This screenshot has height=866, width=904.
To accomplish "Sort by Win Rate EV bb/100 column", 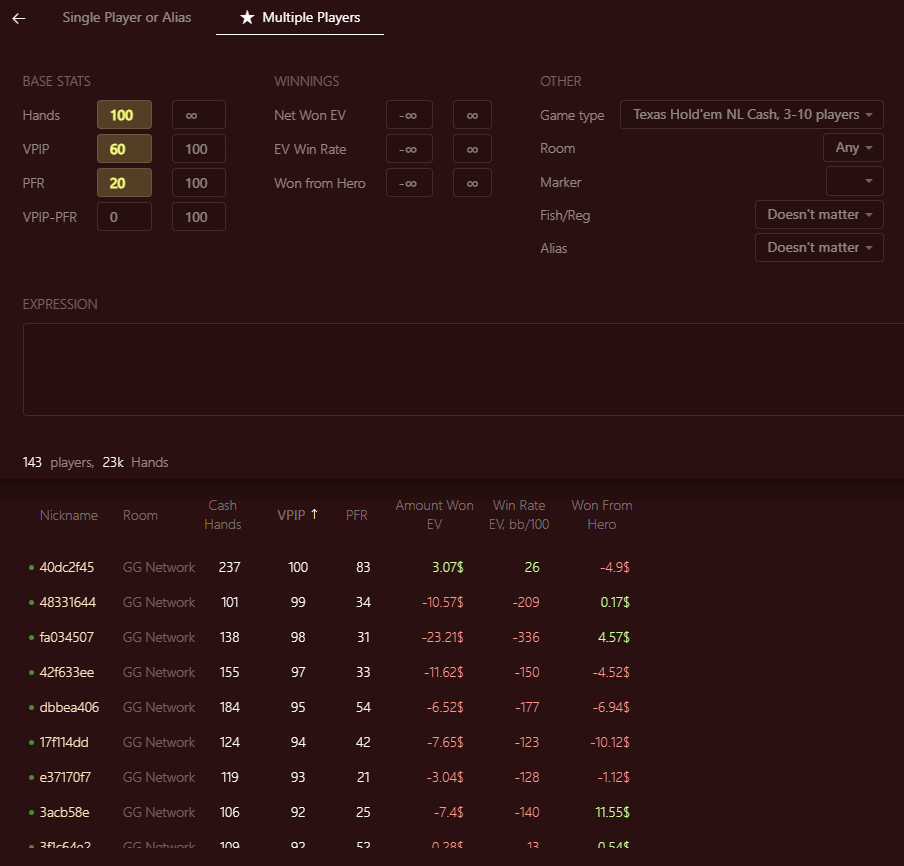I will [x=519, y=515].
